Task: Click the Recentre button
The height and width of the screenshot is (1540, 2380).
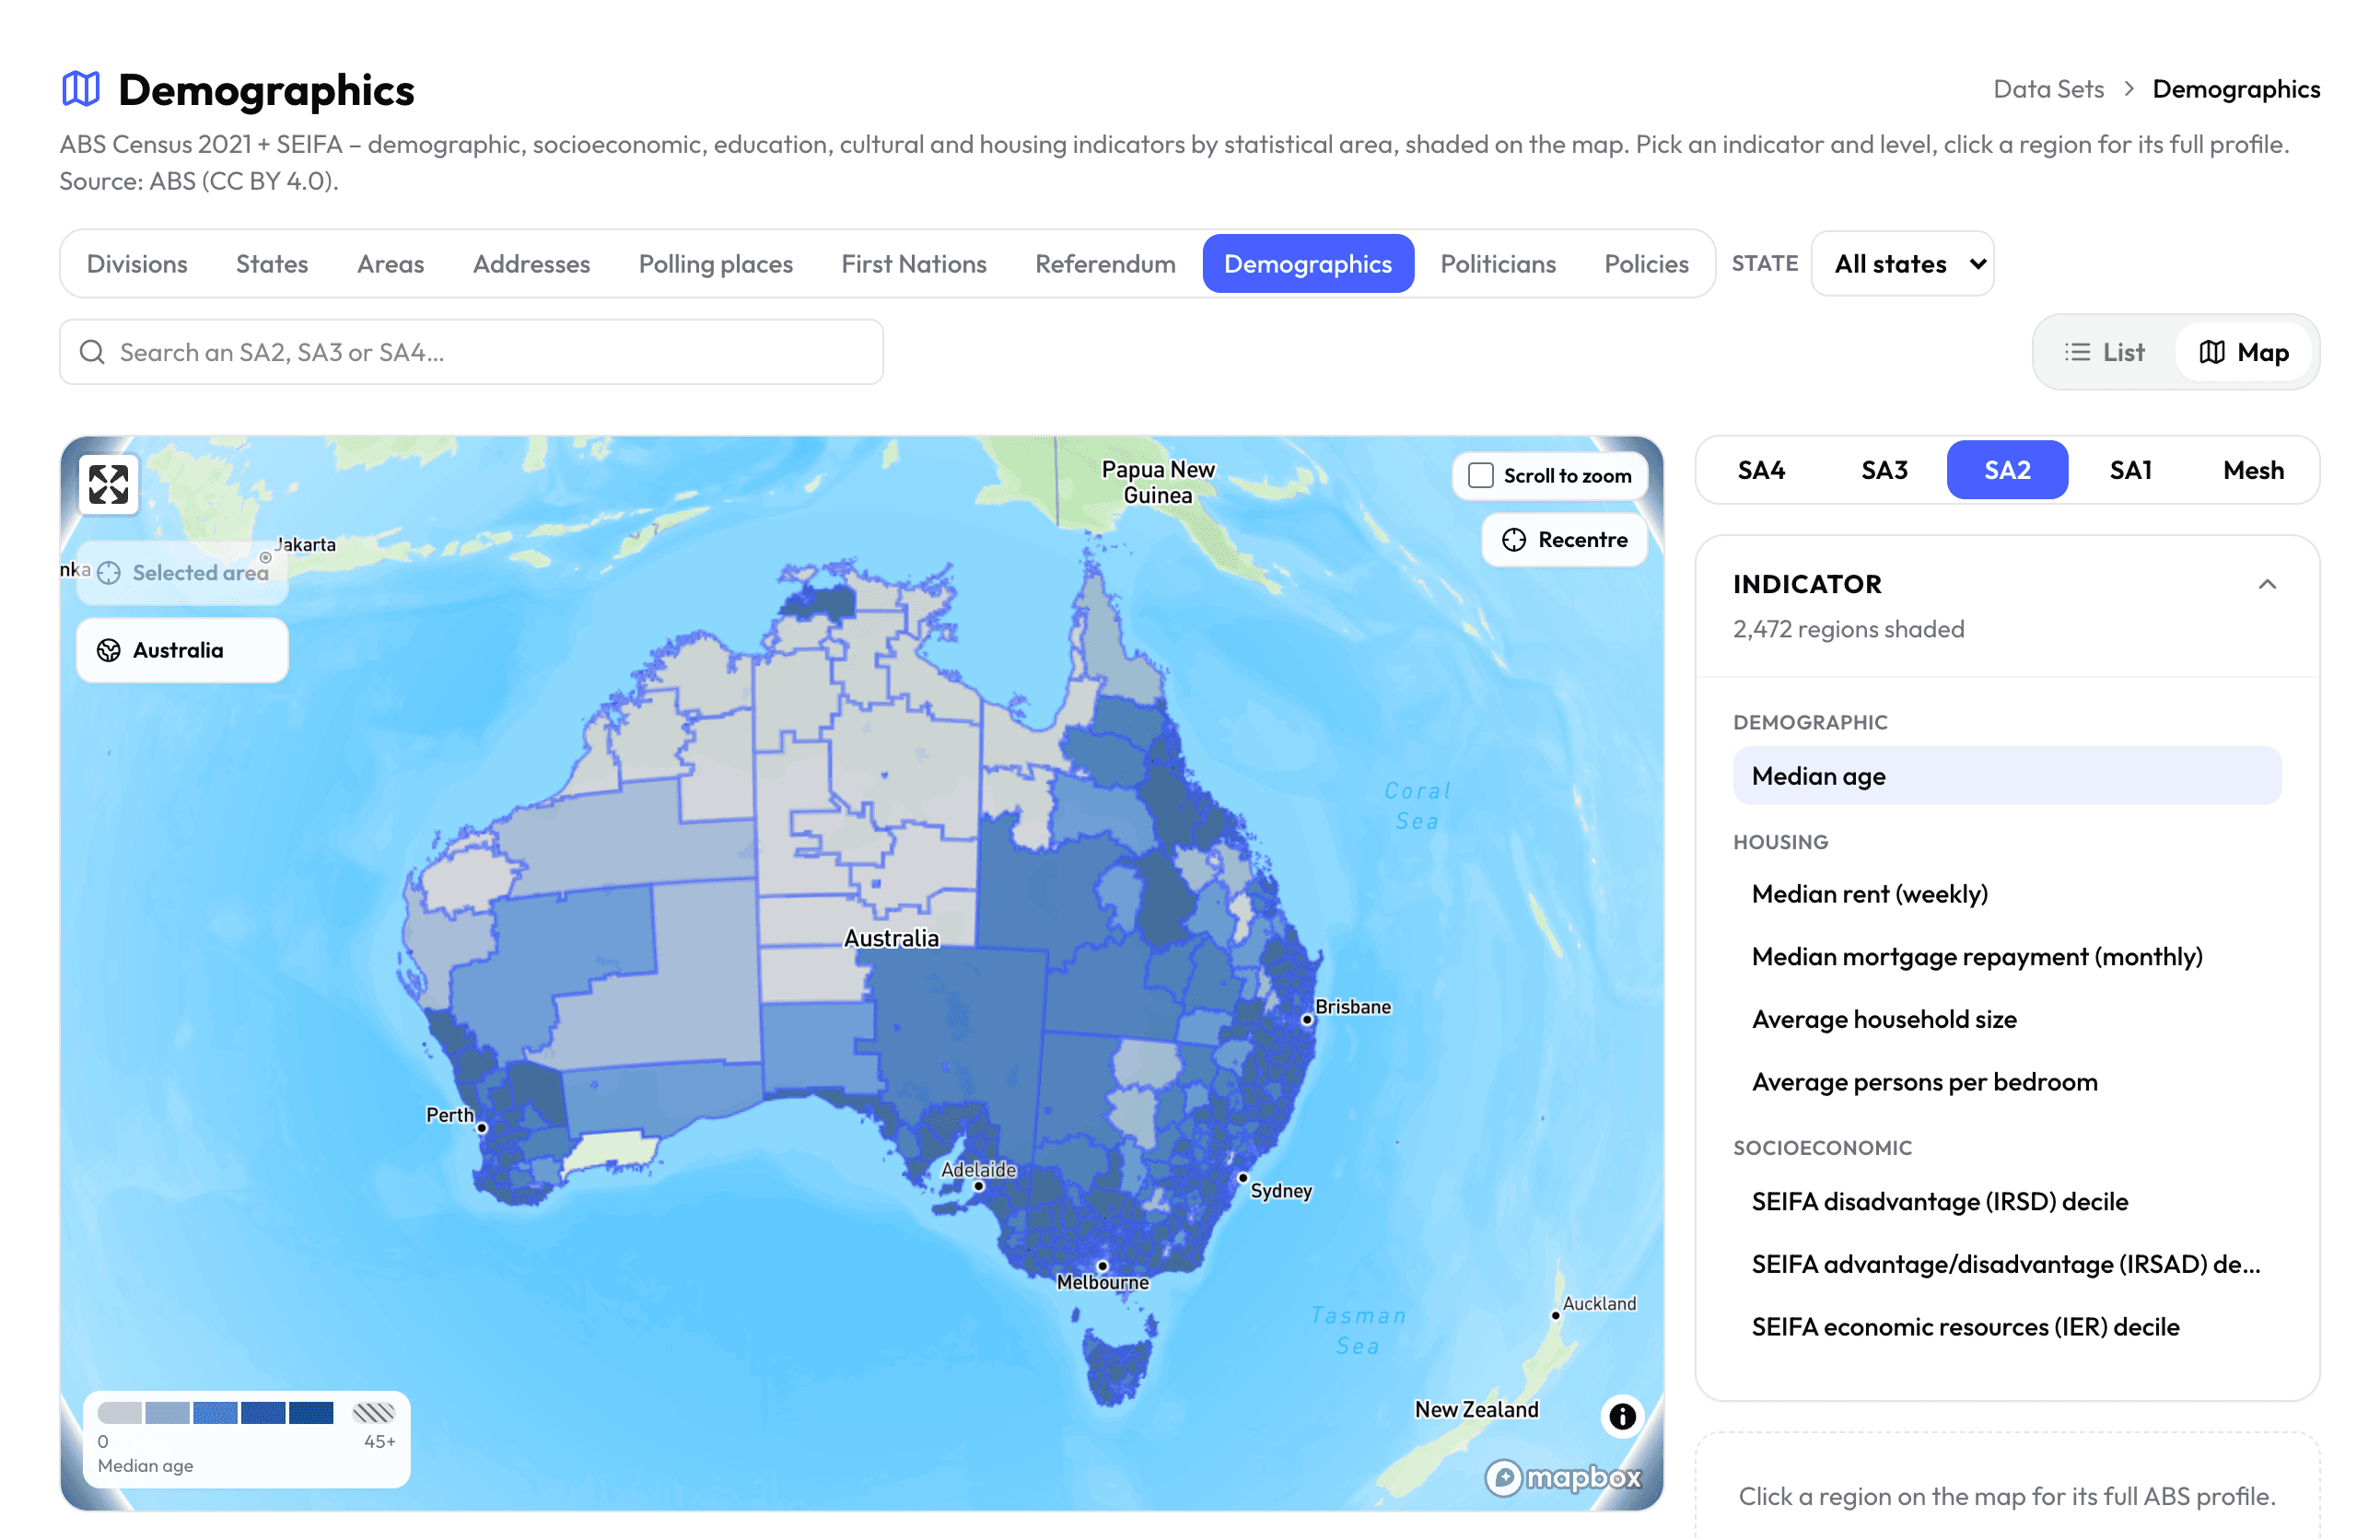Action: pyautogui.click(x=1565, y=540)
